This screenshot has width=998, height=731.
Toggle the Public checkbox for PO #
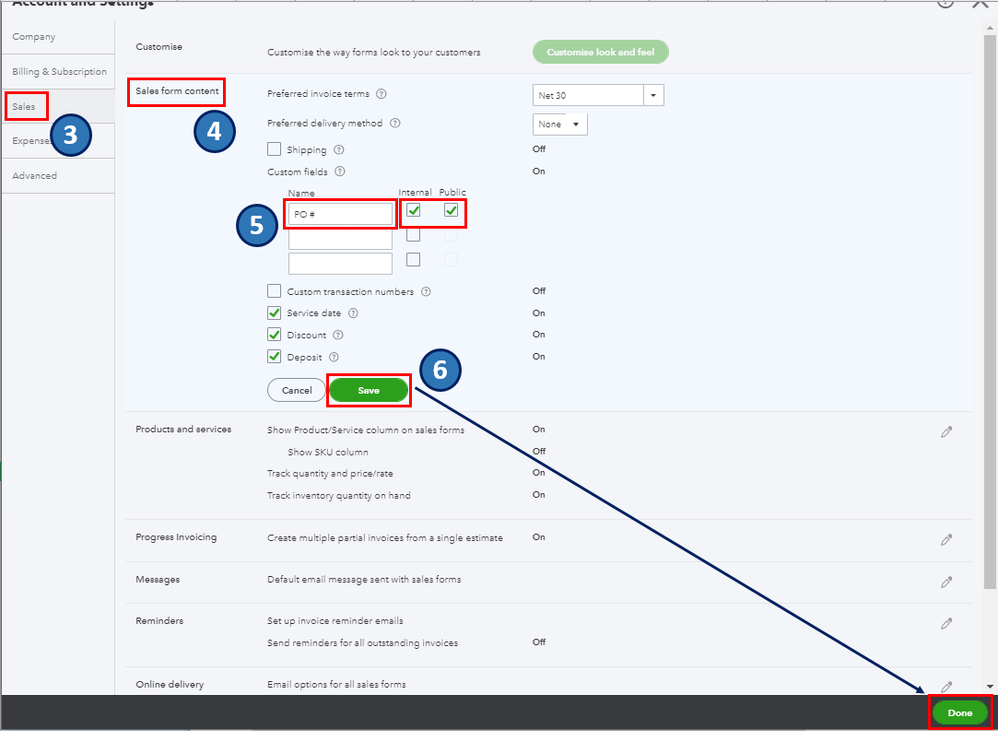pyautogui.click(x=451, y=210)
